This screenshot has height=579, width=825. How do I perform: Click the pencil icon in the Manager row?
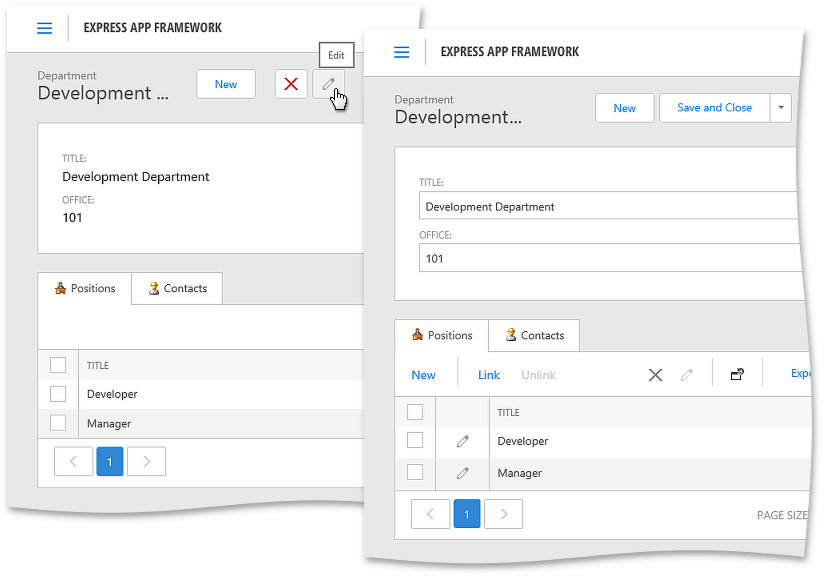[462, 473]
